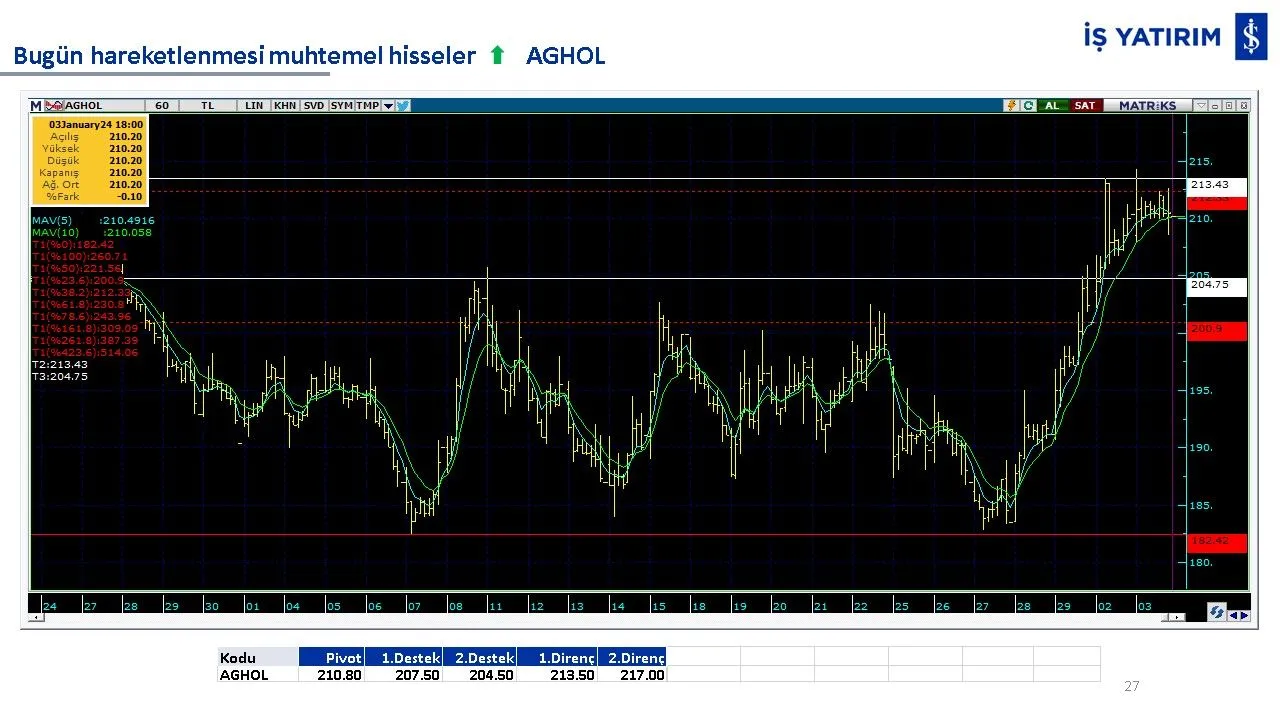
Task: Click the Matriks M logo icon in chart toolbar
Action: [x=36, y=105]
